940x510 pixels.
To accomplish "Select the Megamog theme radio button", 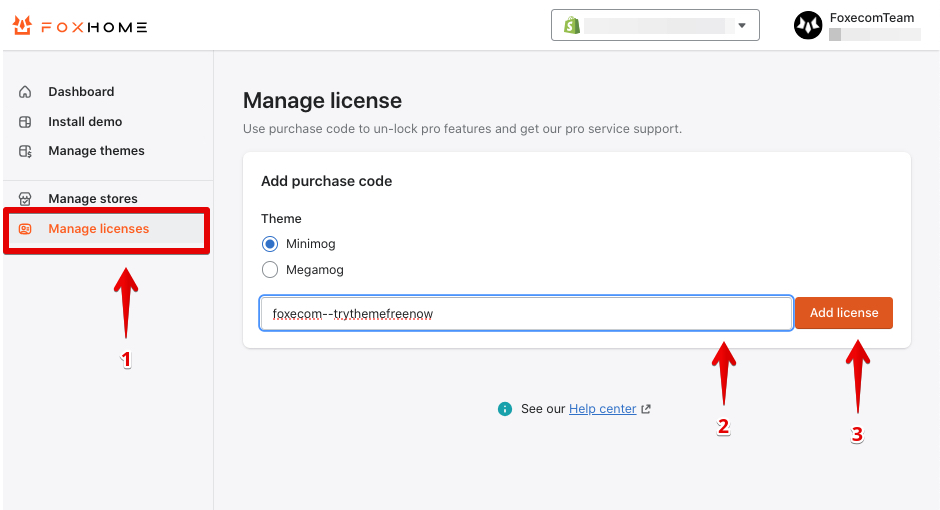I will (270, 270).
